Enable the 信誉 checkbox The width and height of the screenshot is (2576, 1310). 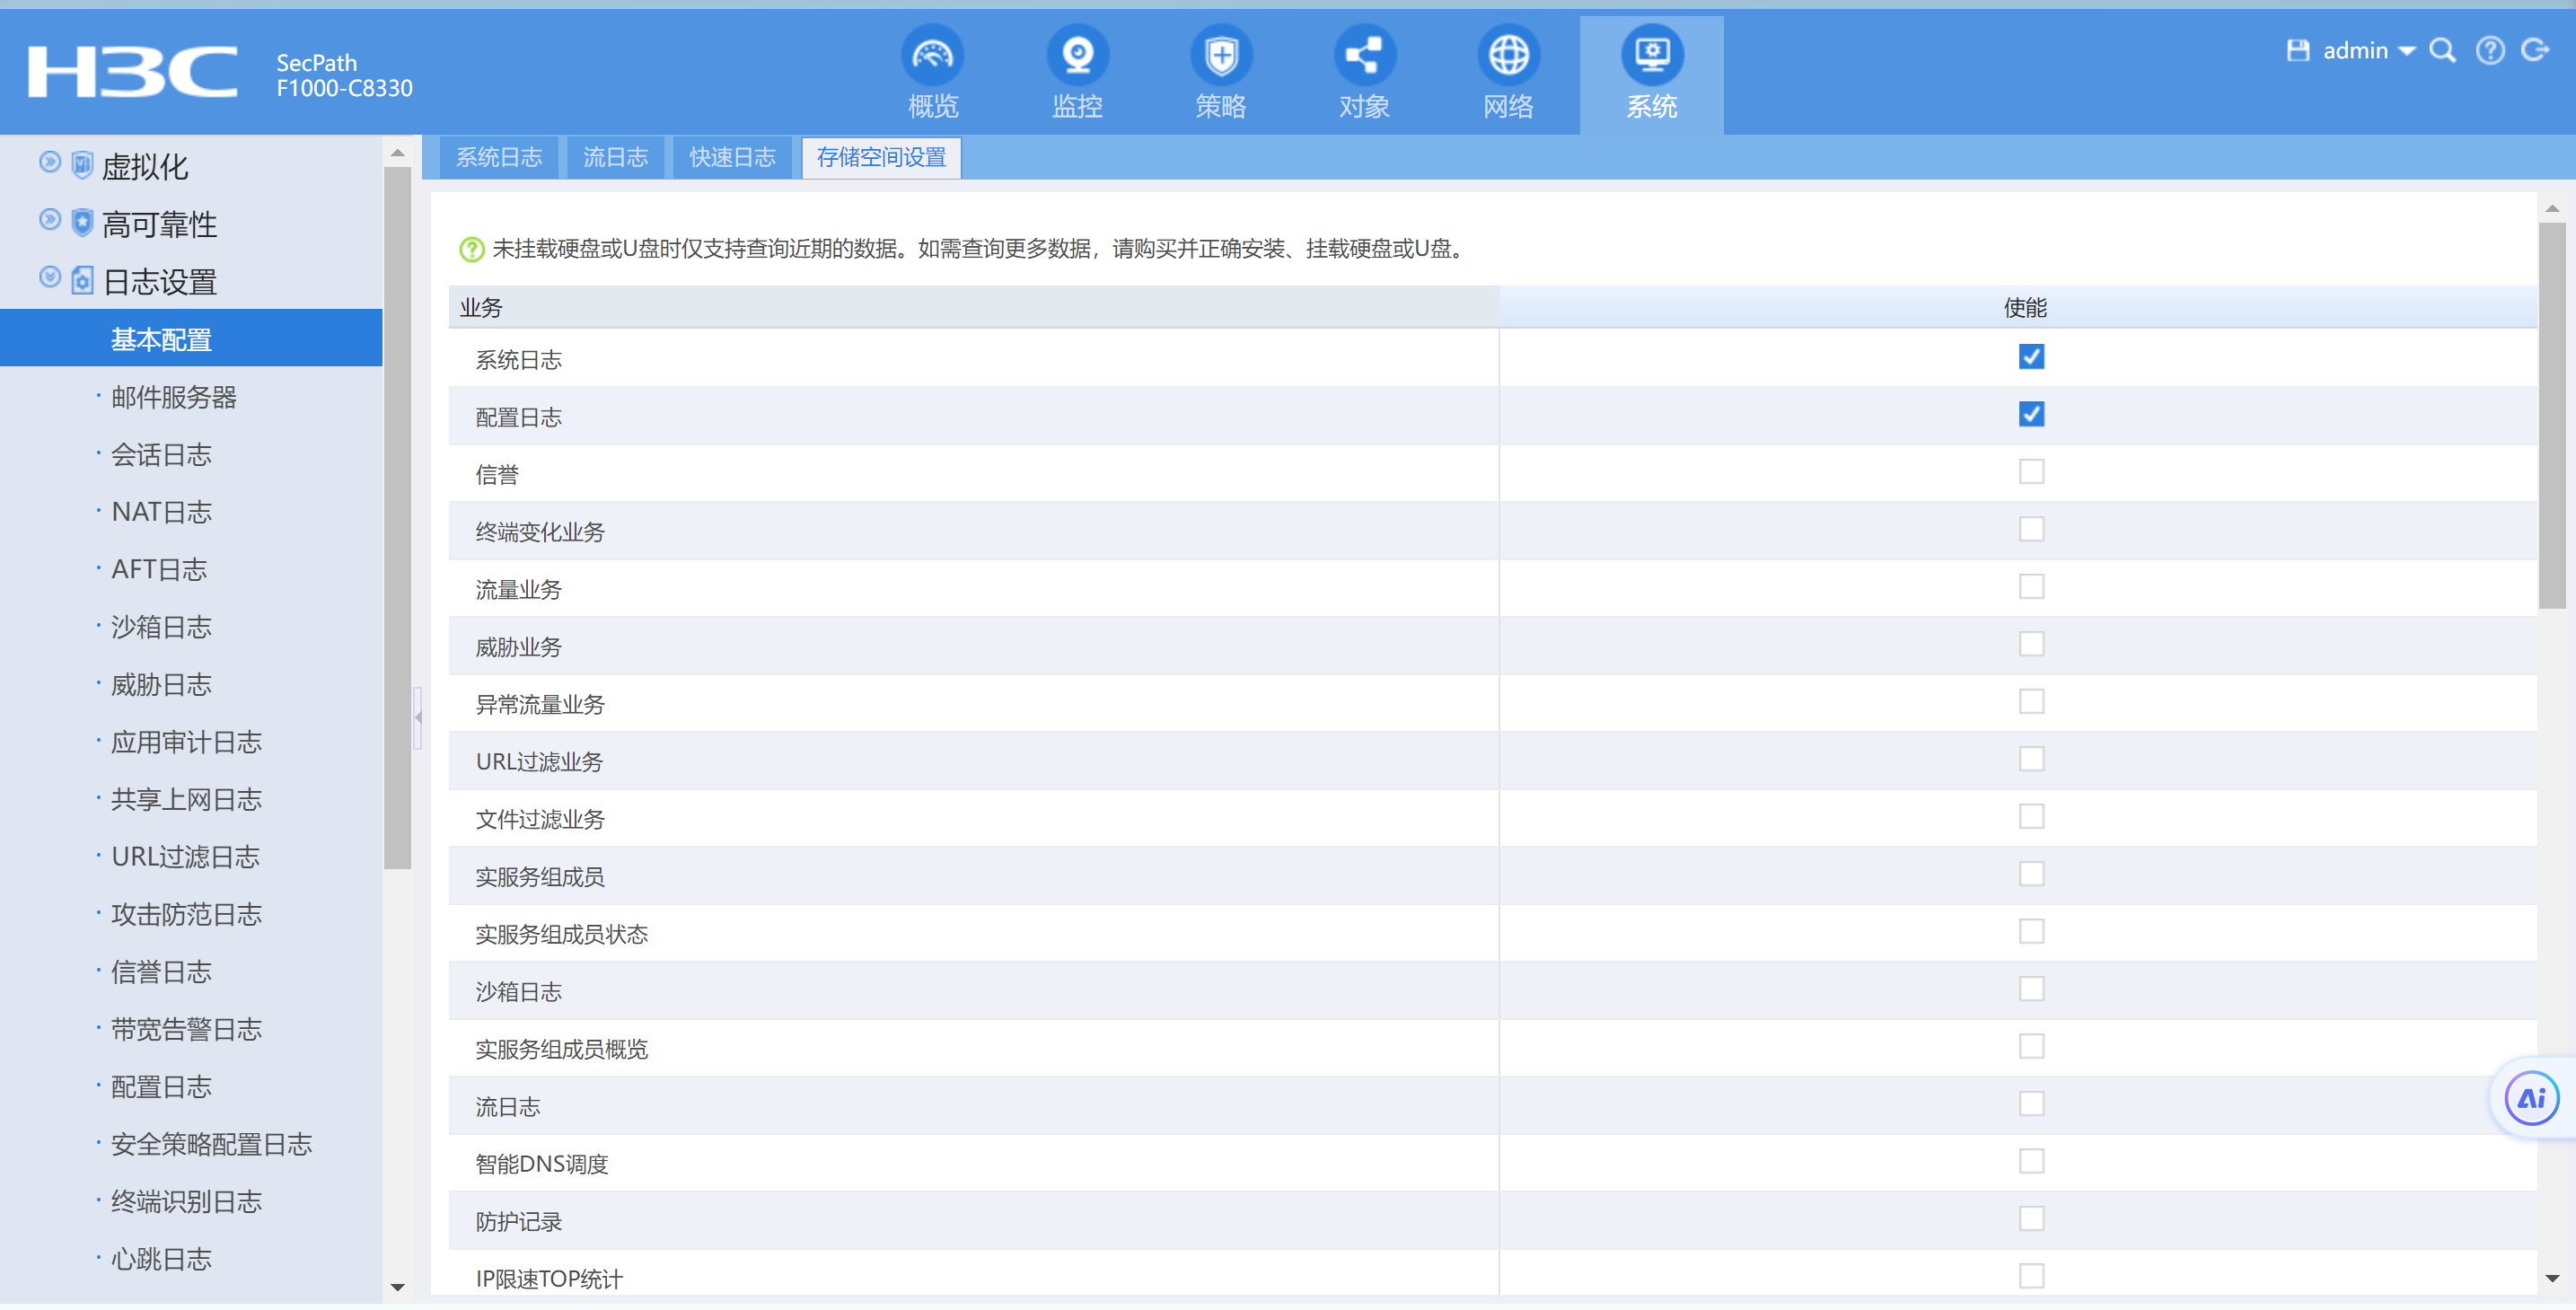pyautogui.click(x=2030, y=472)
